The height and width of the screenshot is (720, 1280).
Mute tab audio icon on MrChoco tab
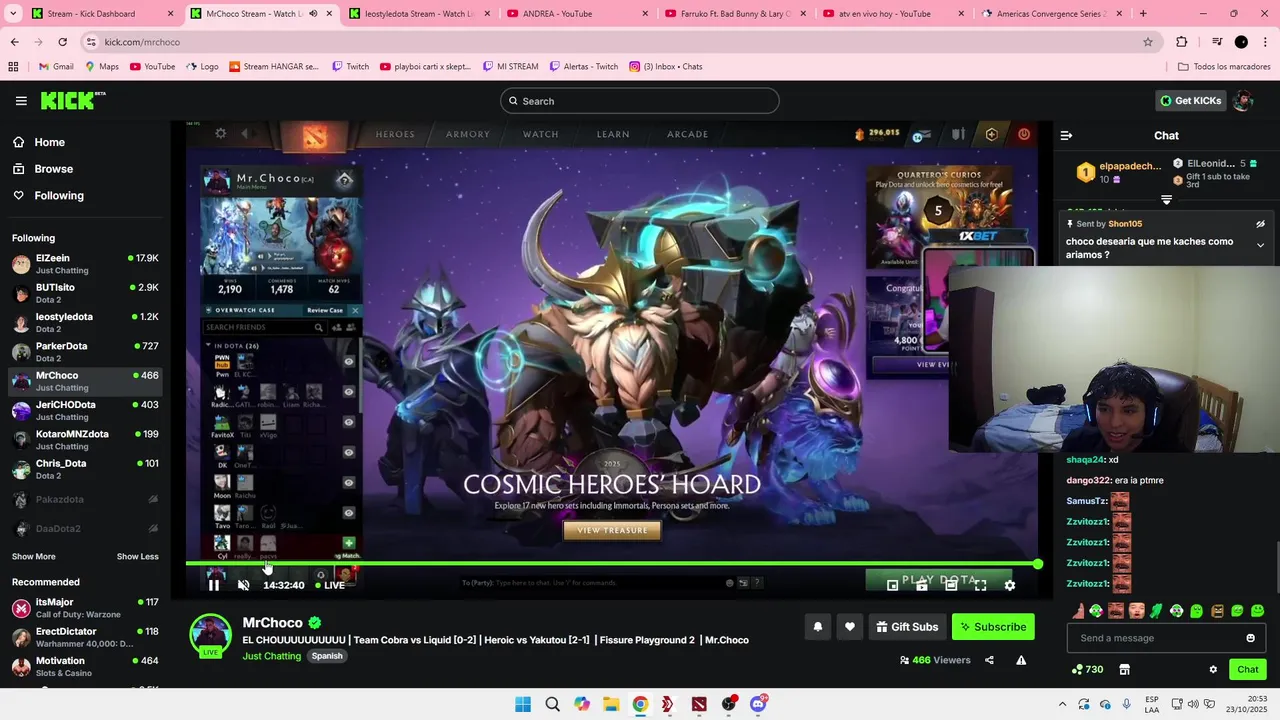(x=313, y=14)
